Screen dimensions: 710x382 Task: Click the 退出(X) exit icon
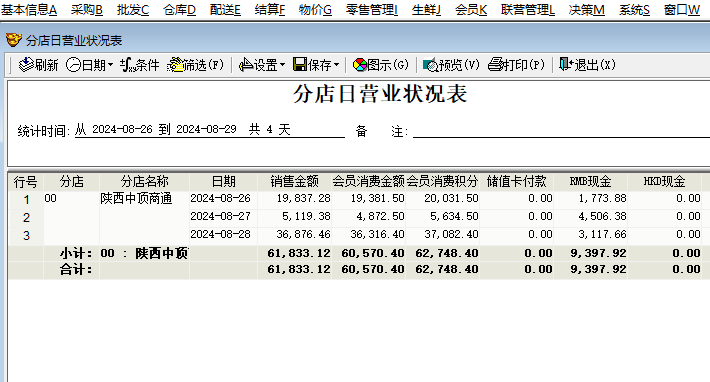click(x=566, y=65)
